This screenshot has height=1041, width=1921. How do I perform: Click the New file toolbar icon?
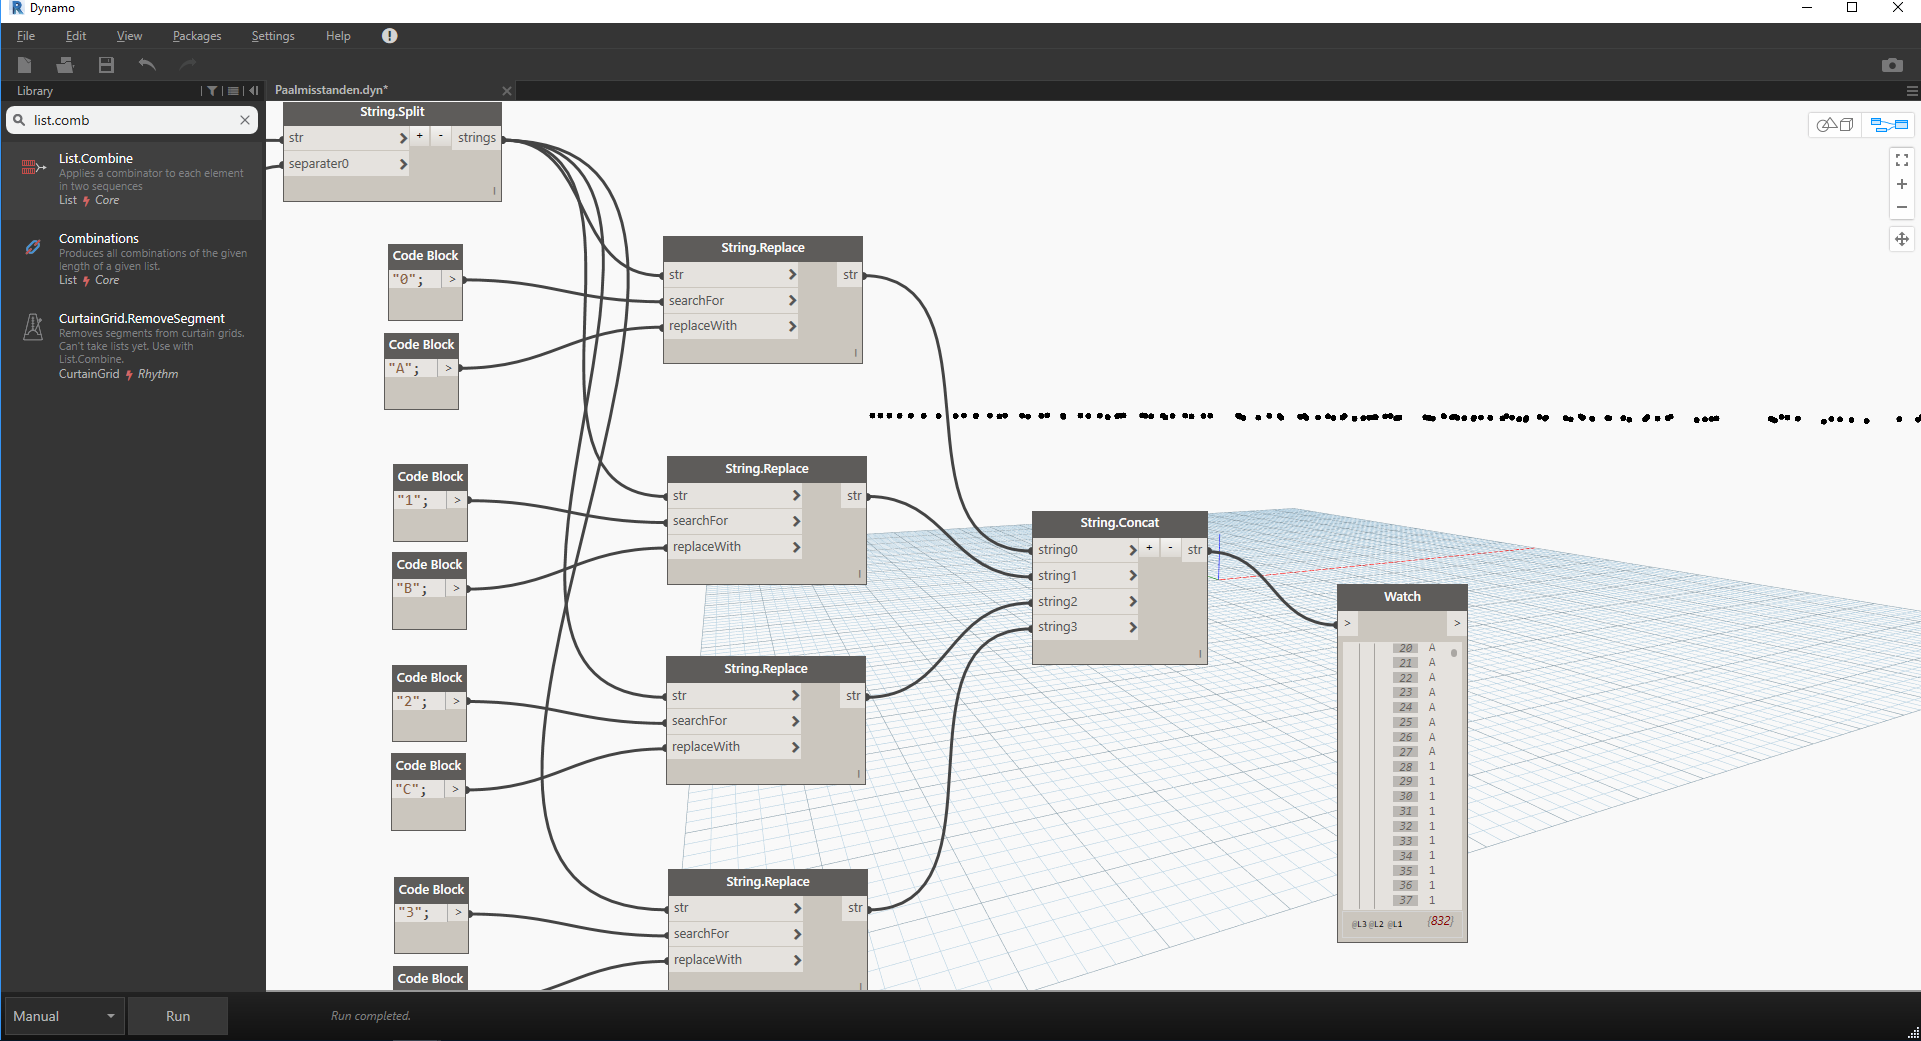pyautogui.click(x=25, y=65)
